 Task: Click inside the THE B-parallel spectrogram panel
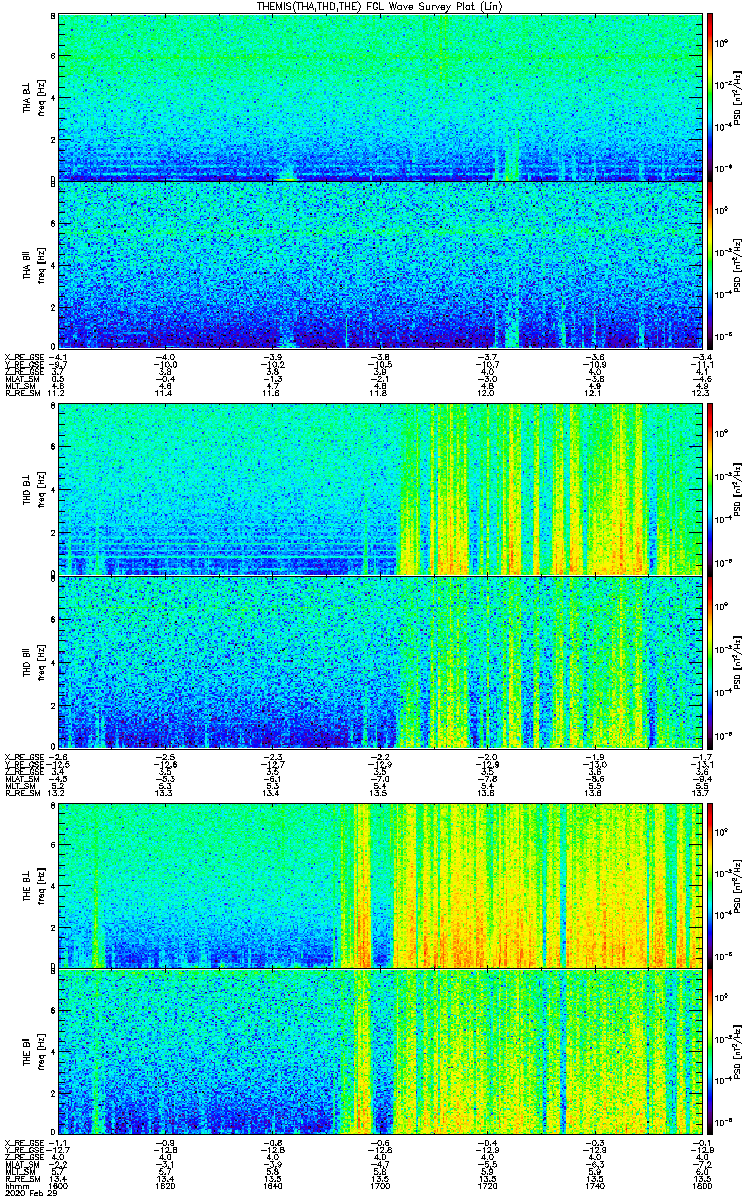point(380,1051)
